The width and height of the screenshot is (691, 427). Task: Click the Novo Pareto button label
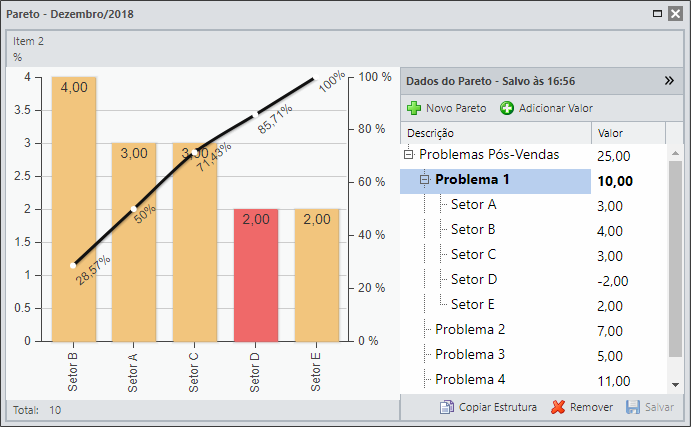point(456,108)
